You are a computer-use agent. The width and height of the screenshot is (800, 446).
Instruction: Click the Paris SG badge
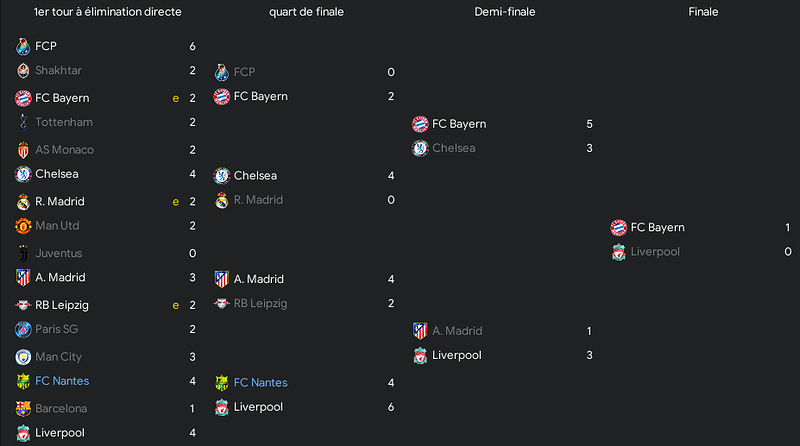23,329
